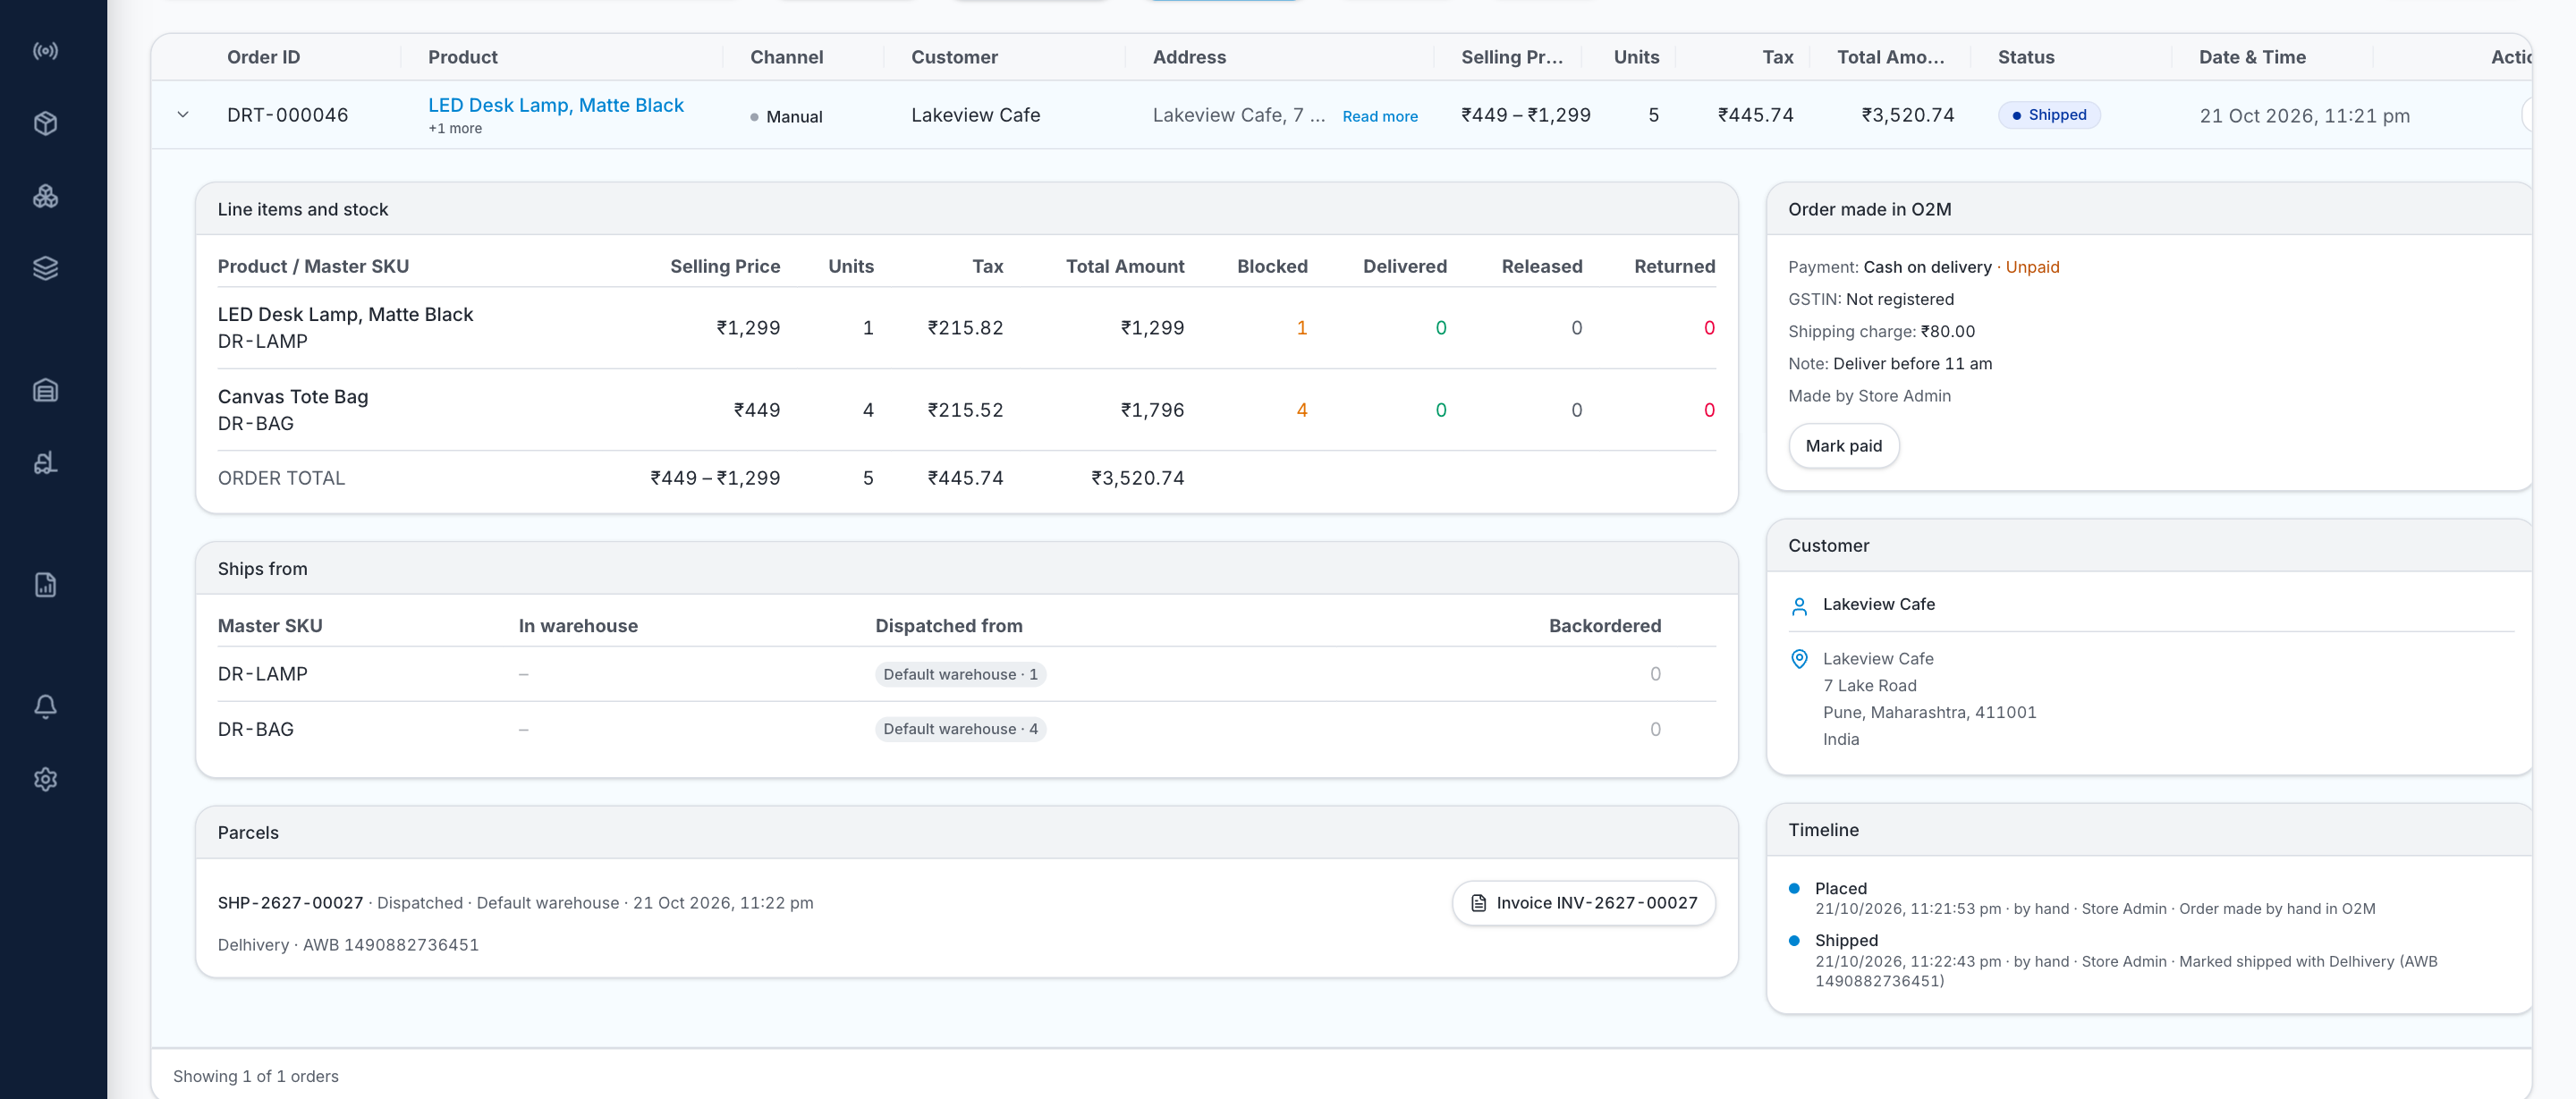Screen dimensions: 2576x1099
Task: Click '7 Lake Road' address line
Action: click(1869, 686)
